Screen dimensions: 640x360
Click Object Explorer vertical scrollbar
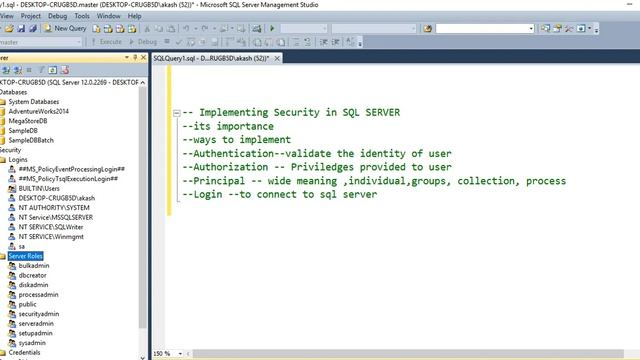coord(142,207)
